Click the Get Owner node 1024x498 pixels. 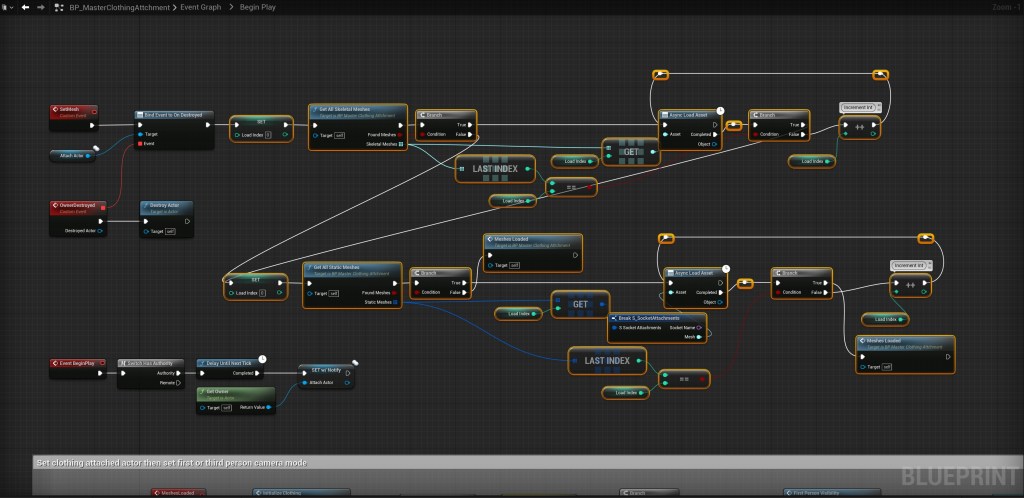[236, 391]
